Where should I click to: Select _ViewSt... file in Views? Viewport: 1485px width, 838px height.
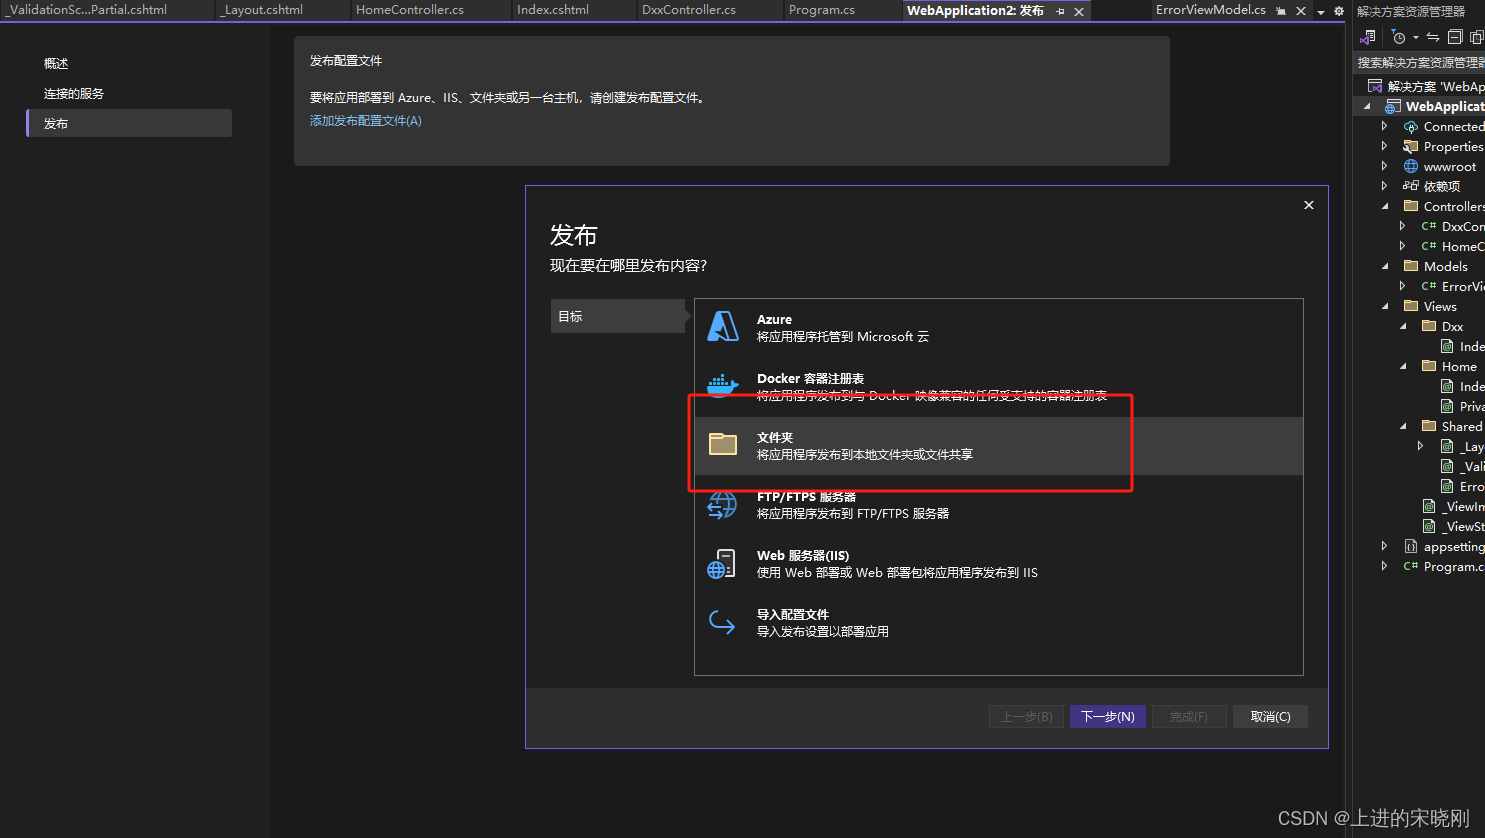[1463, 526]
